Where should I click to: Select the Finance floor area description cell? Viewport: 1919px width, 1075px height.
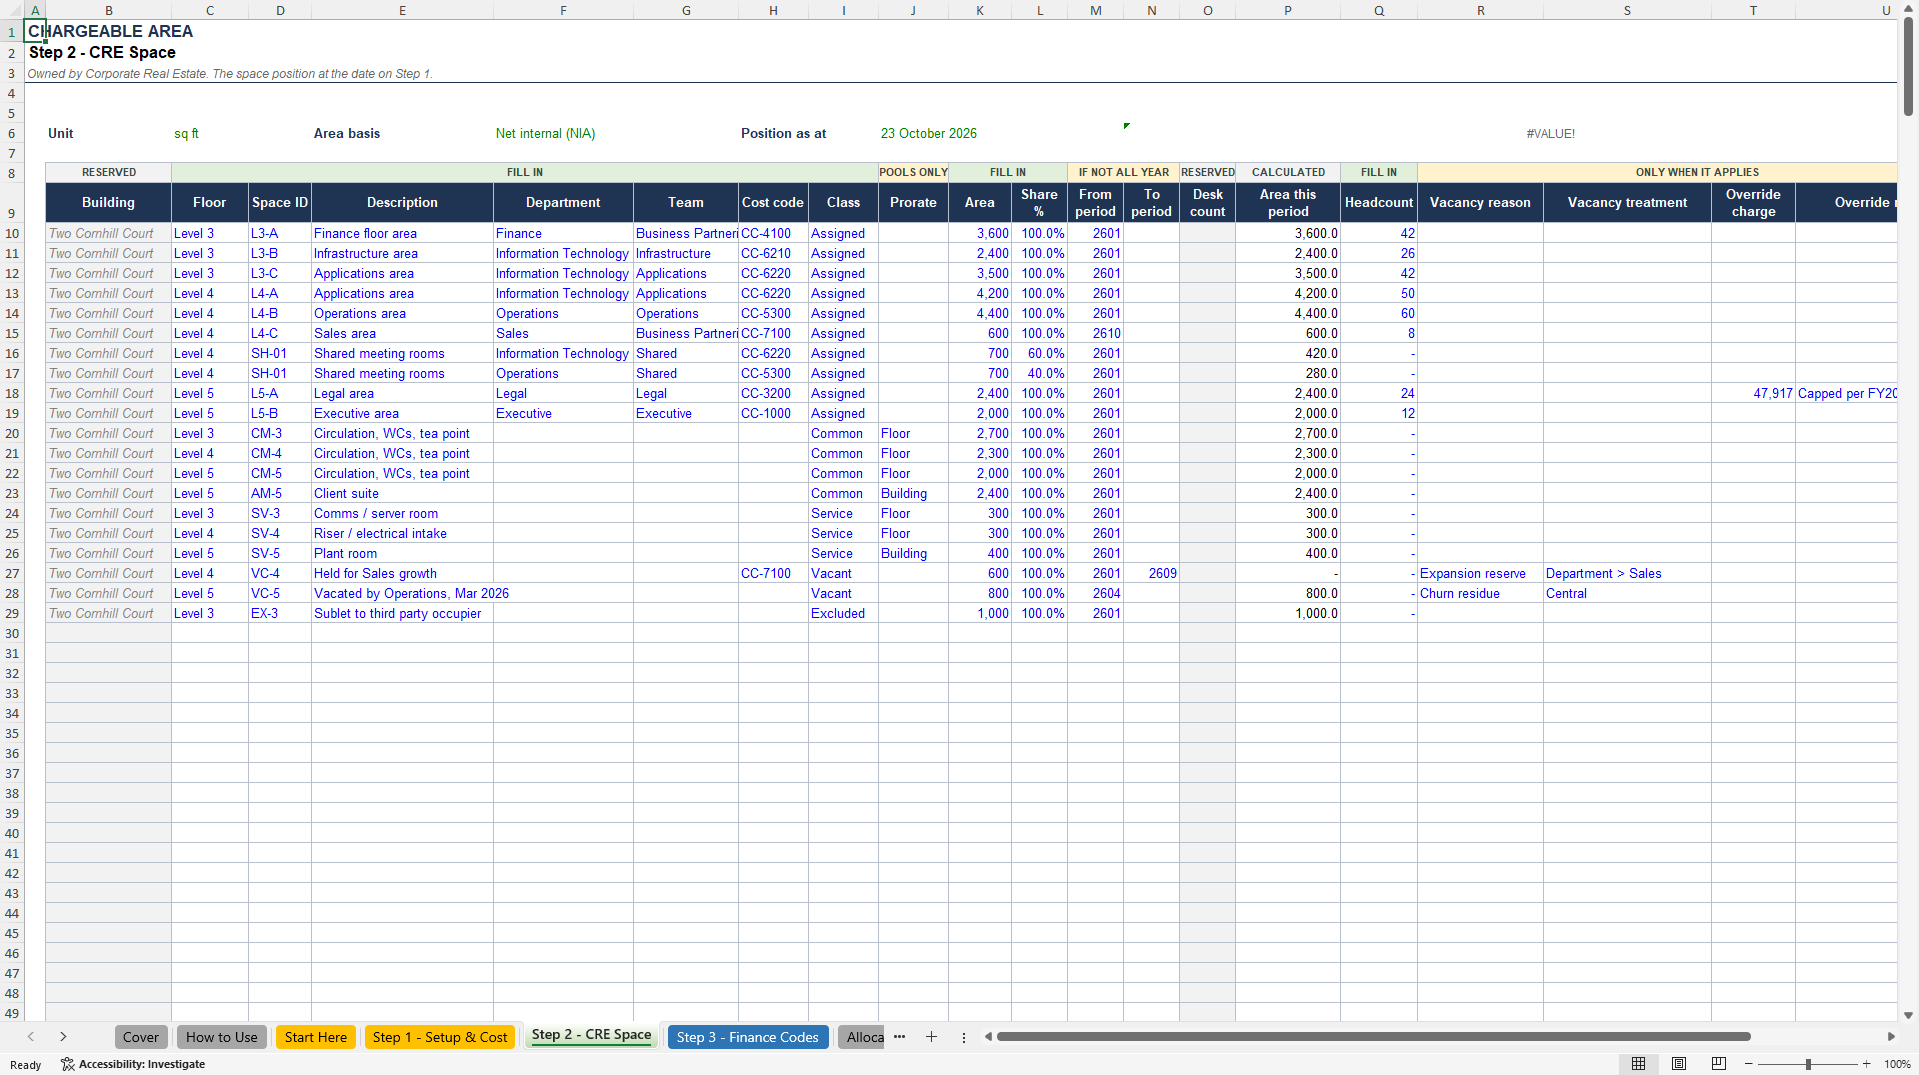click(x=402, y=233)
